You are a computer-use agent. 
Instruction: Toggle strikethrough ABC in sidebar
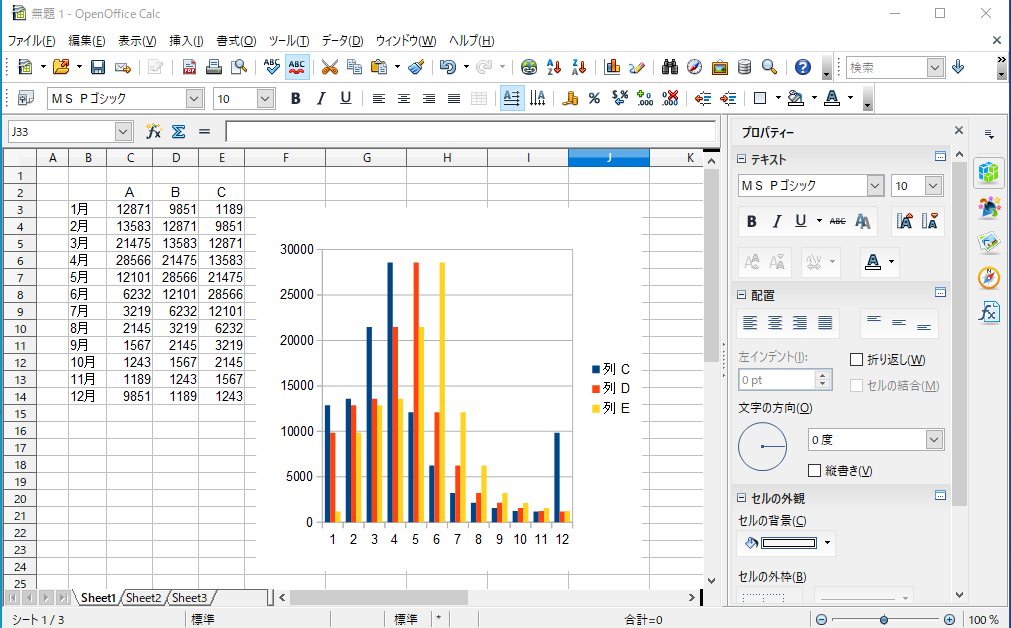(x=838, y=222)
